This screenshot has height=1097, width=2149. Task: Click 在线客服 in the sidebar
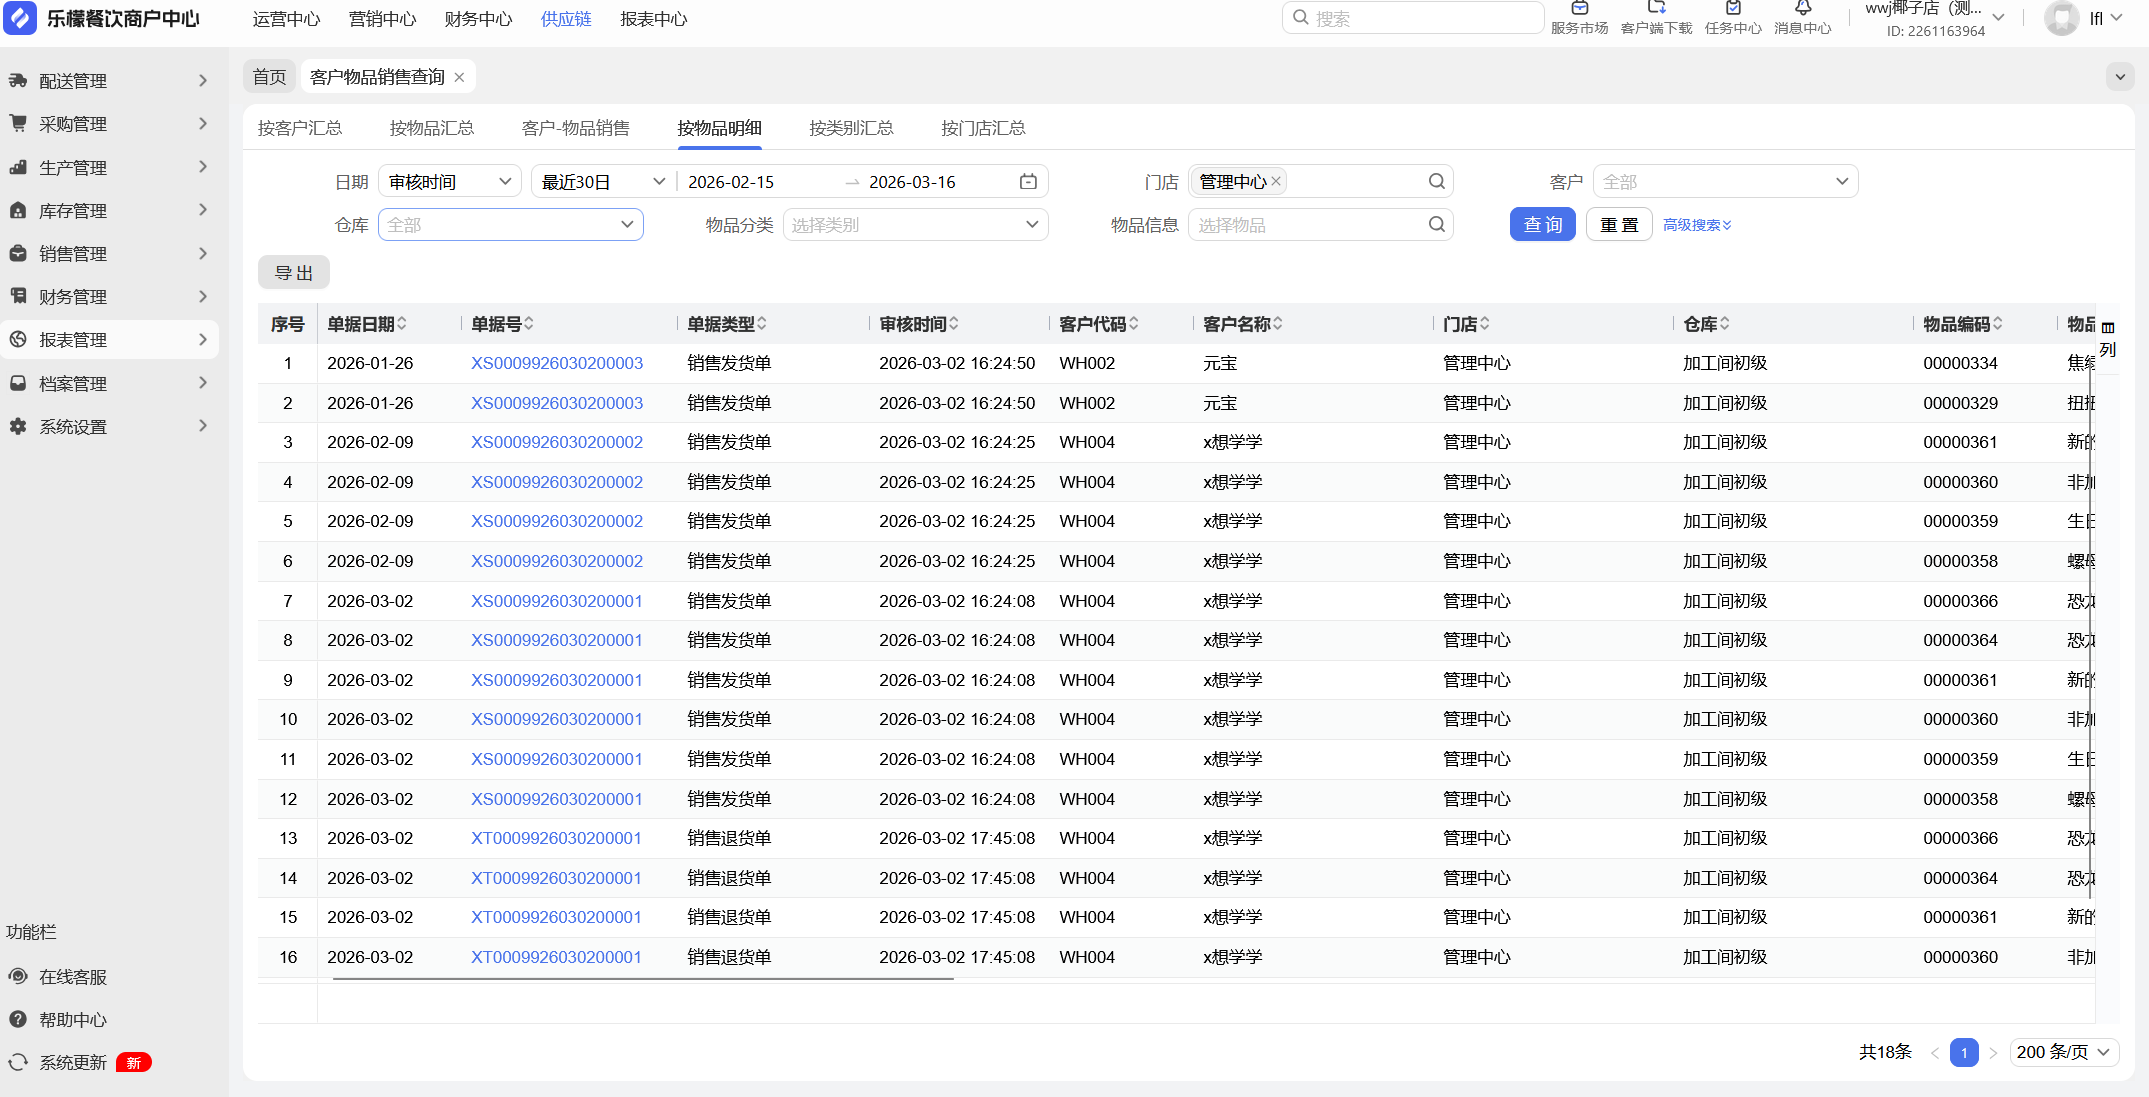coord(72,977)
